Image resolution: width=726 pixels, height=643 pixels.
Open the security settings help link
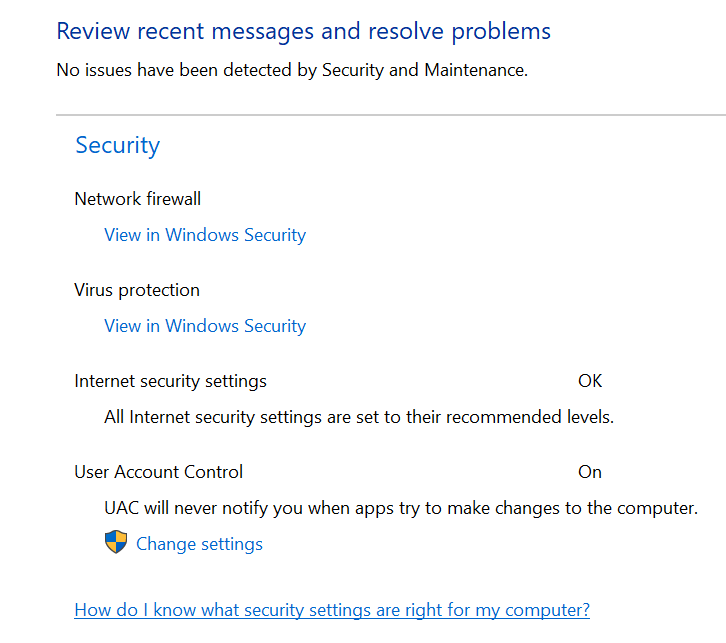click(332, 610)
